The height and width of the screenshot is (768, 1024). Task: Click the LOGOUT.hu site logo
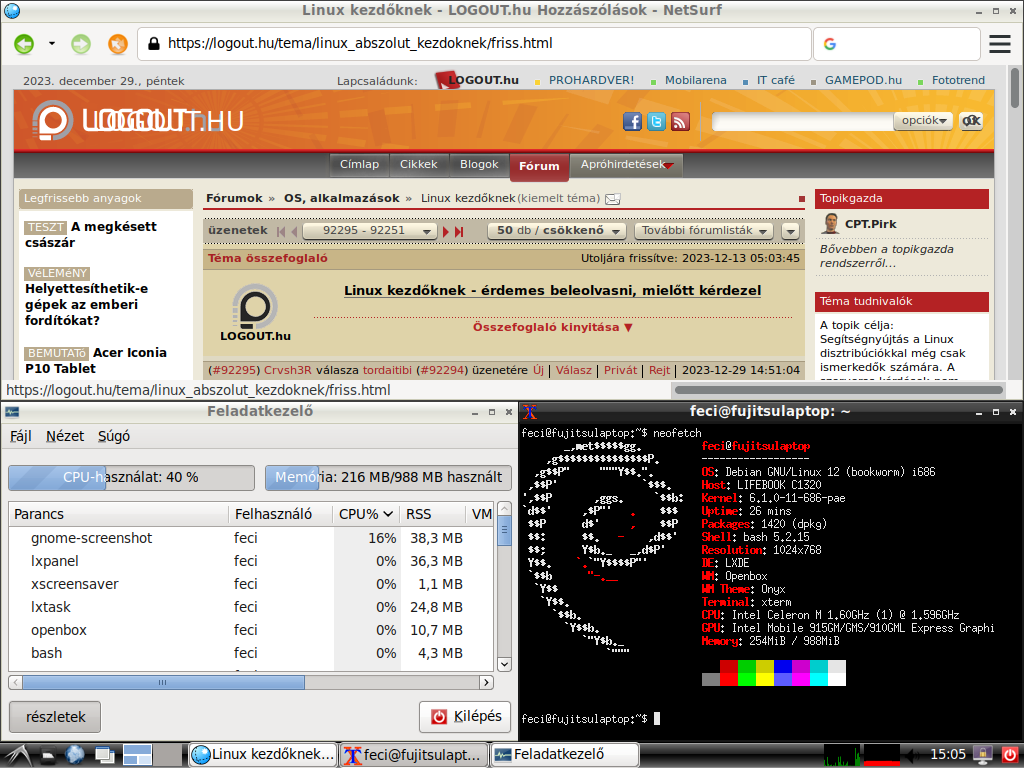[x=138, y=121]
